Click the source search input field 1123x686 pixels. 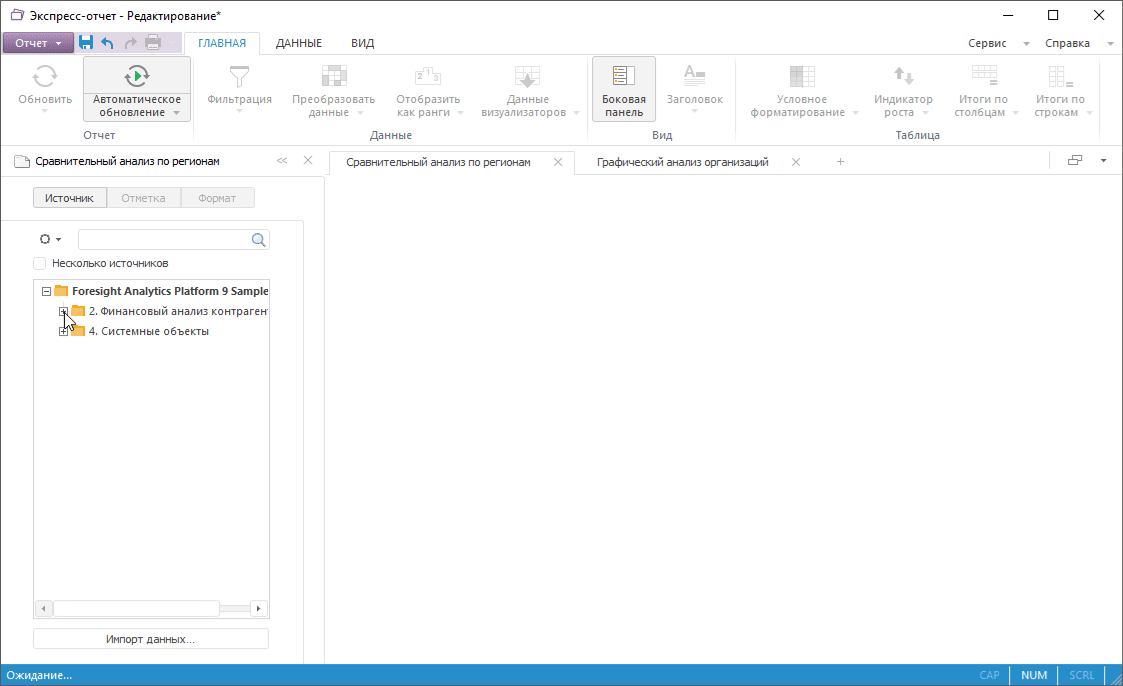point(164,239)
